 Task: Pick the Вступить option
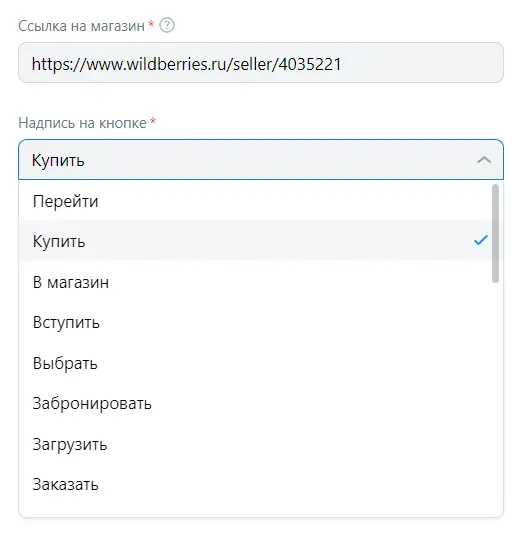pyautogui.click(x=255, y=322)
